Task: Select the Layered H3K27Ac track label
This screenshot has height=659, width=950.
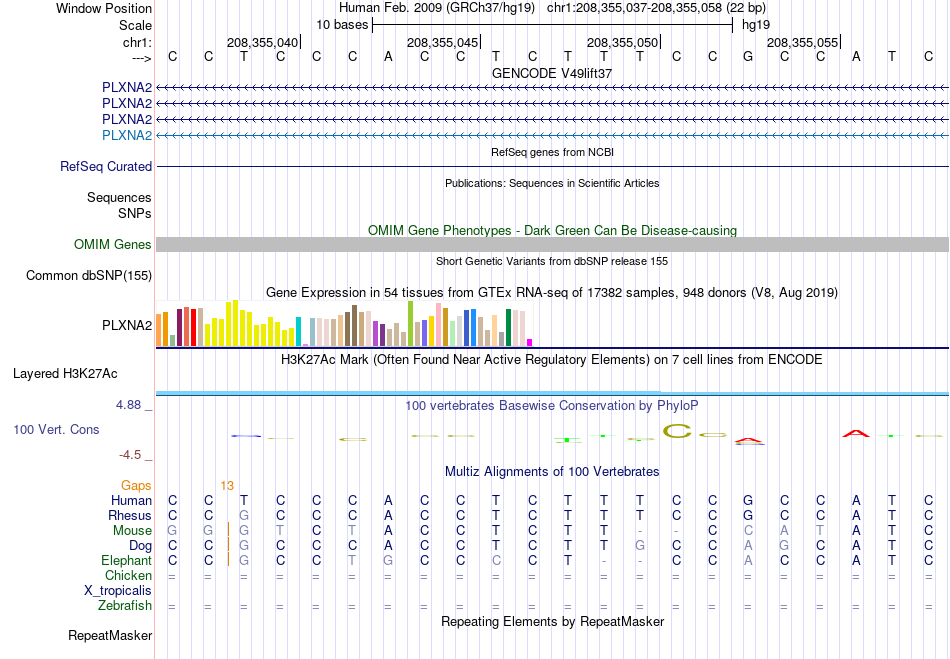Action: pyautogui.click(x=65, y=374)
